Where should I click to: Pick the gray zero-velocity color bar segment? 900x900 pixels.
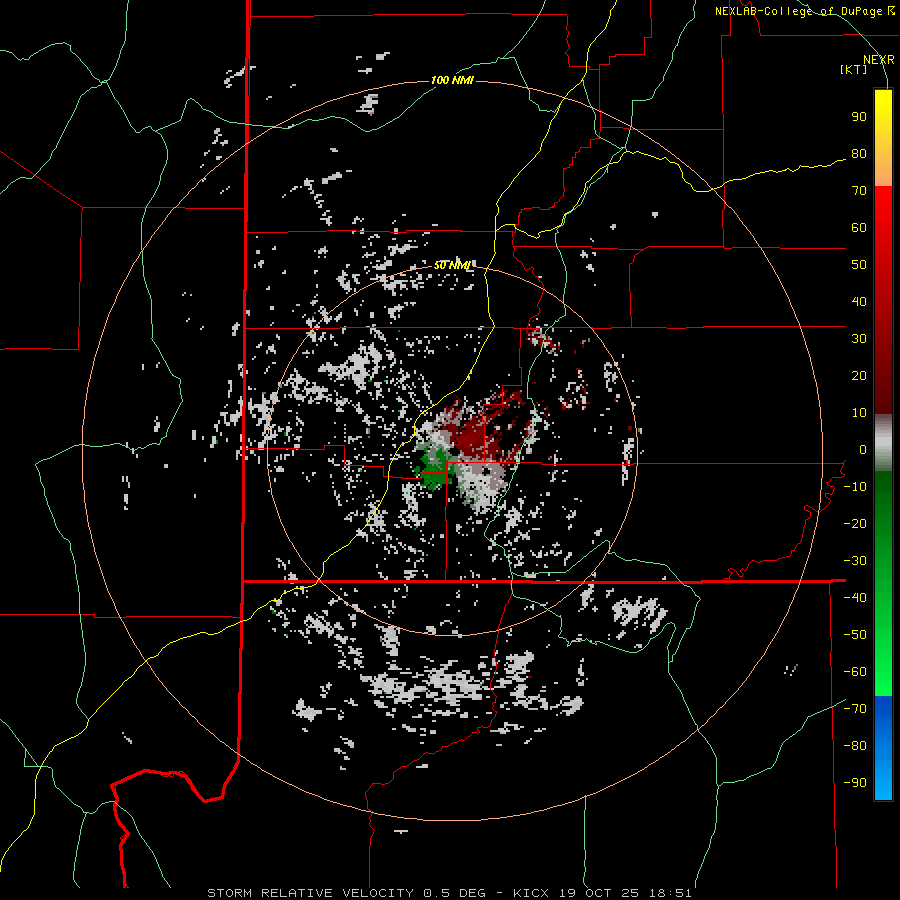pos(883,443)
